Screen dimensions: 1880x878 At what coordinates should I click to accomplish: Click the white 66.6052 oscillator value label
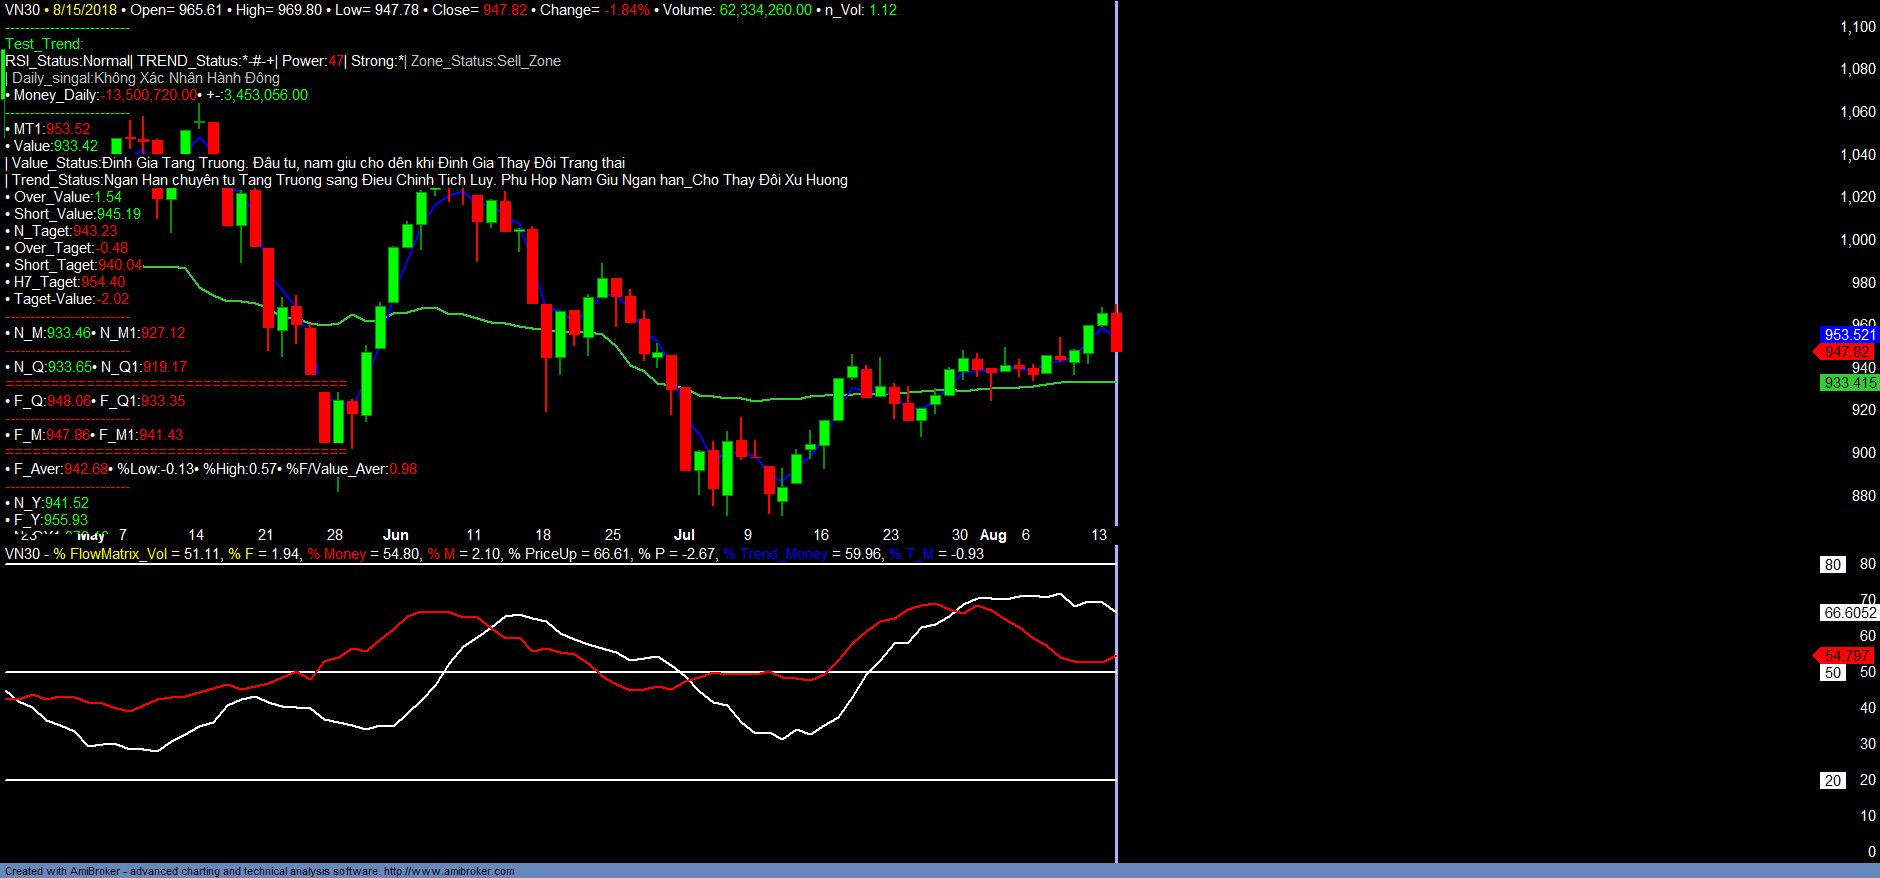click(x=1849, y=613)
